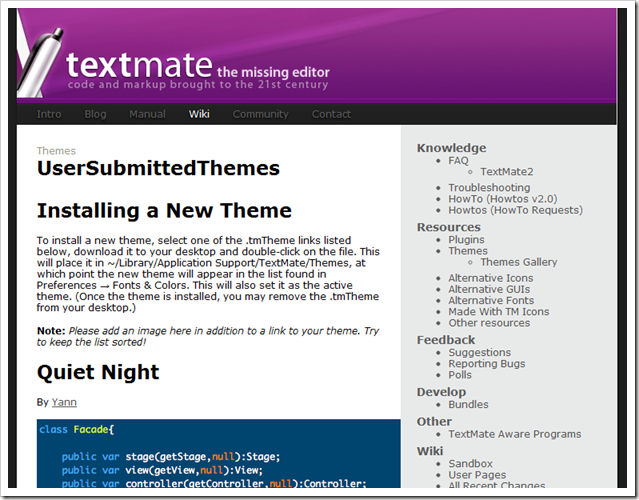The height and width of the screenshot is (500, 639).
Task: Open the Other resources link
Action: coord(489,323)
